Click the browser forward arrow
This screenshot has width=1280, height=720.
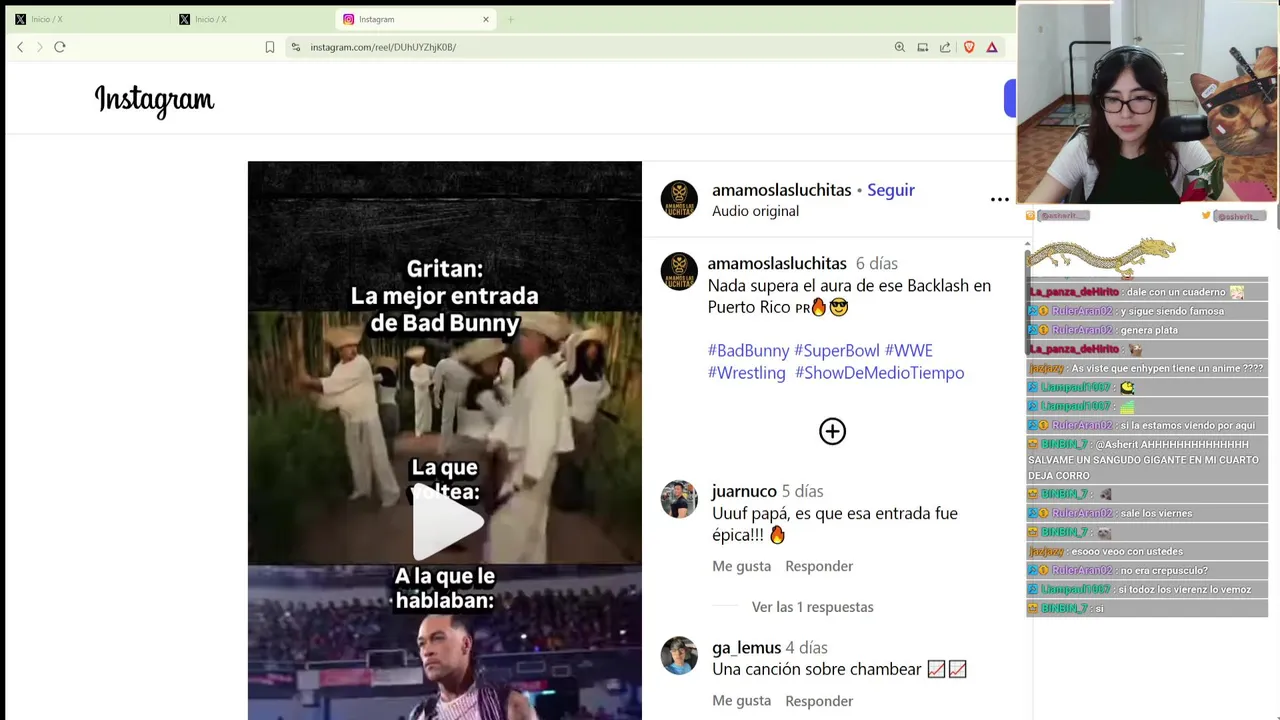click(40, 47)
